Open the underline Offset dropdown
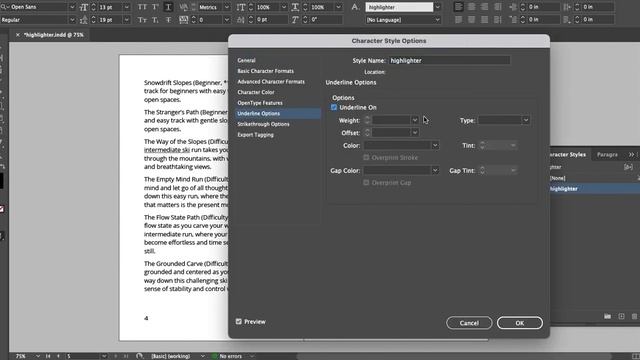 (x=415, y=133)
